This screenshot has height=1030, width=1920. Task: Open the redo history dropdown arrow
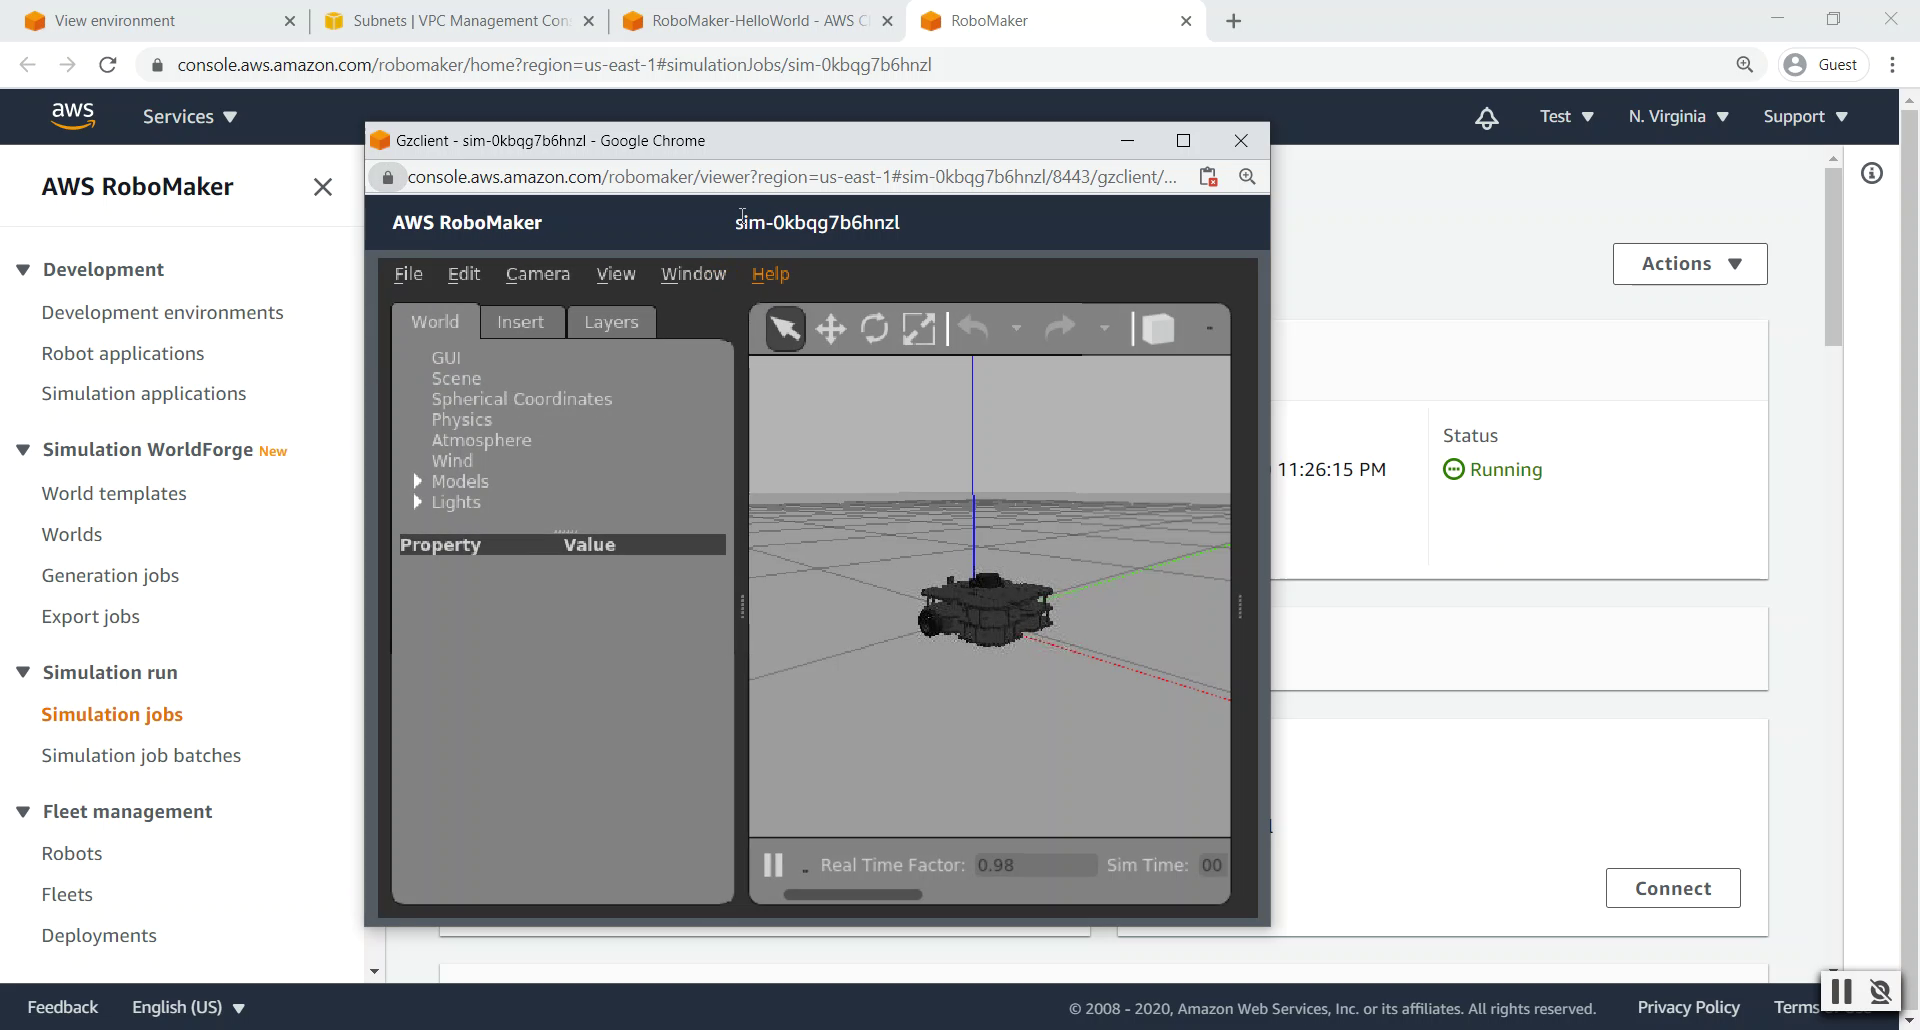coord(1104,328)
